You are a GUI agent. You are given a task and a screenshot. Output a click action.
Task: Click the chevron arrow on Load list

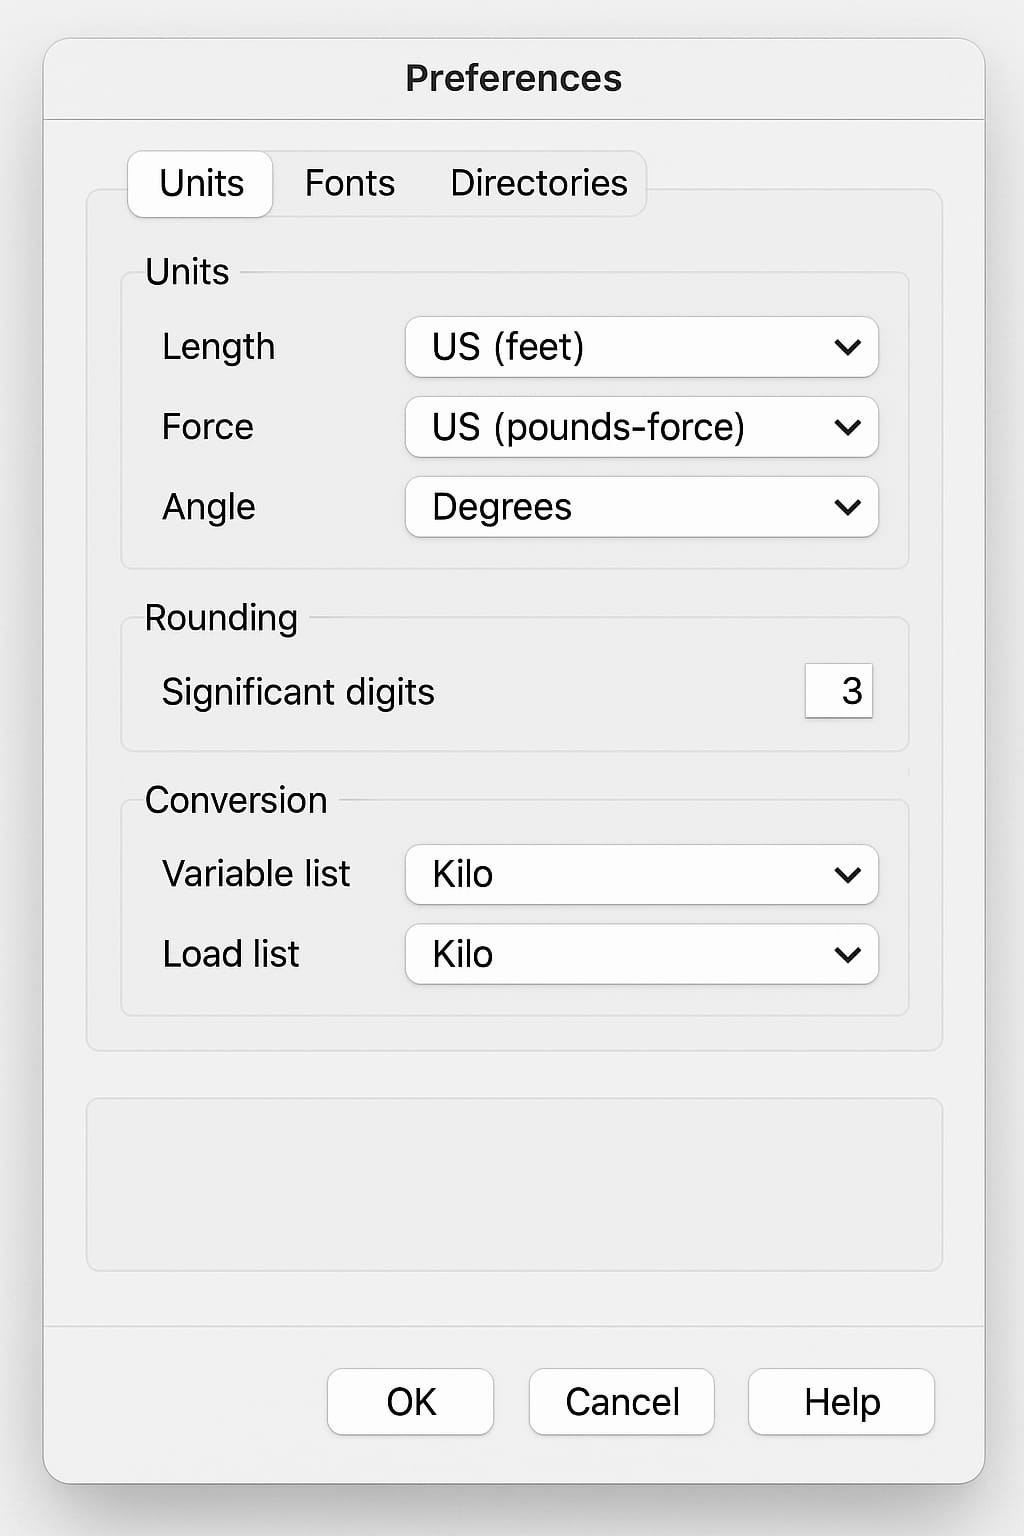point(847,955)
